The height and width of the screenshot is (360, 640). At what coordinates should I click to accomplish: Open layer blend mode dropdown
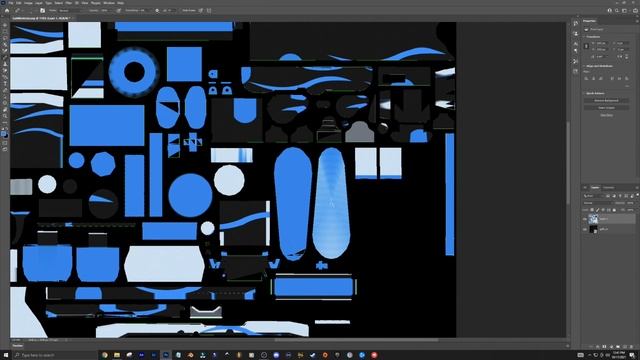pyautogui.click(x=597, y=203)
